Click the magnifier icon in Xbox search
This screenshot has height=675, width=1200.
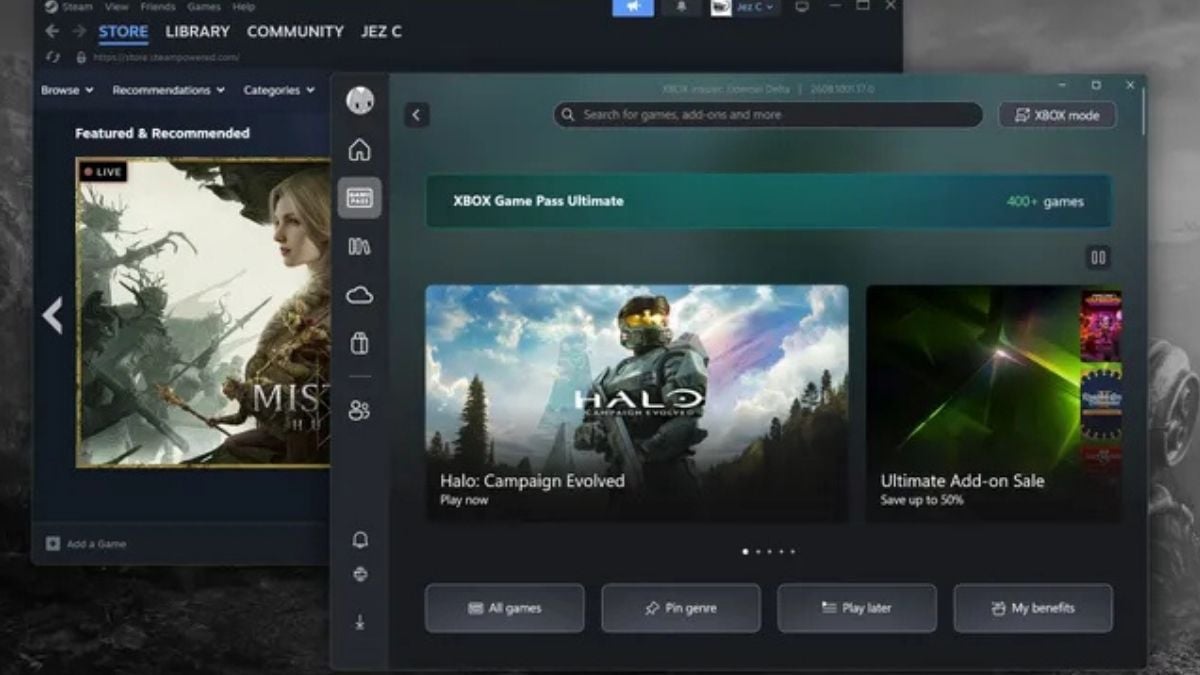(x=568, y=115)
